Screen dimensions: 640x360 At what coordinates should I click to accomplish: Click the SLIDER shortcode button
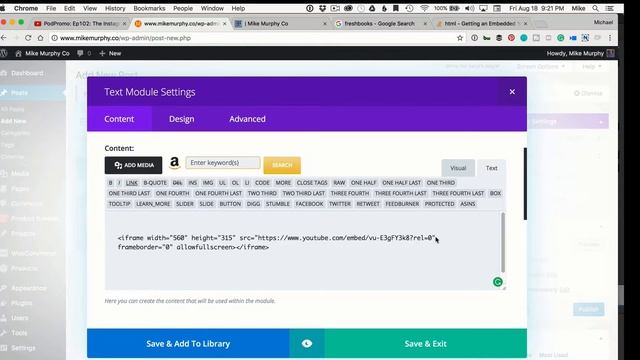click(x=185, y=204)
